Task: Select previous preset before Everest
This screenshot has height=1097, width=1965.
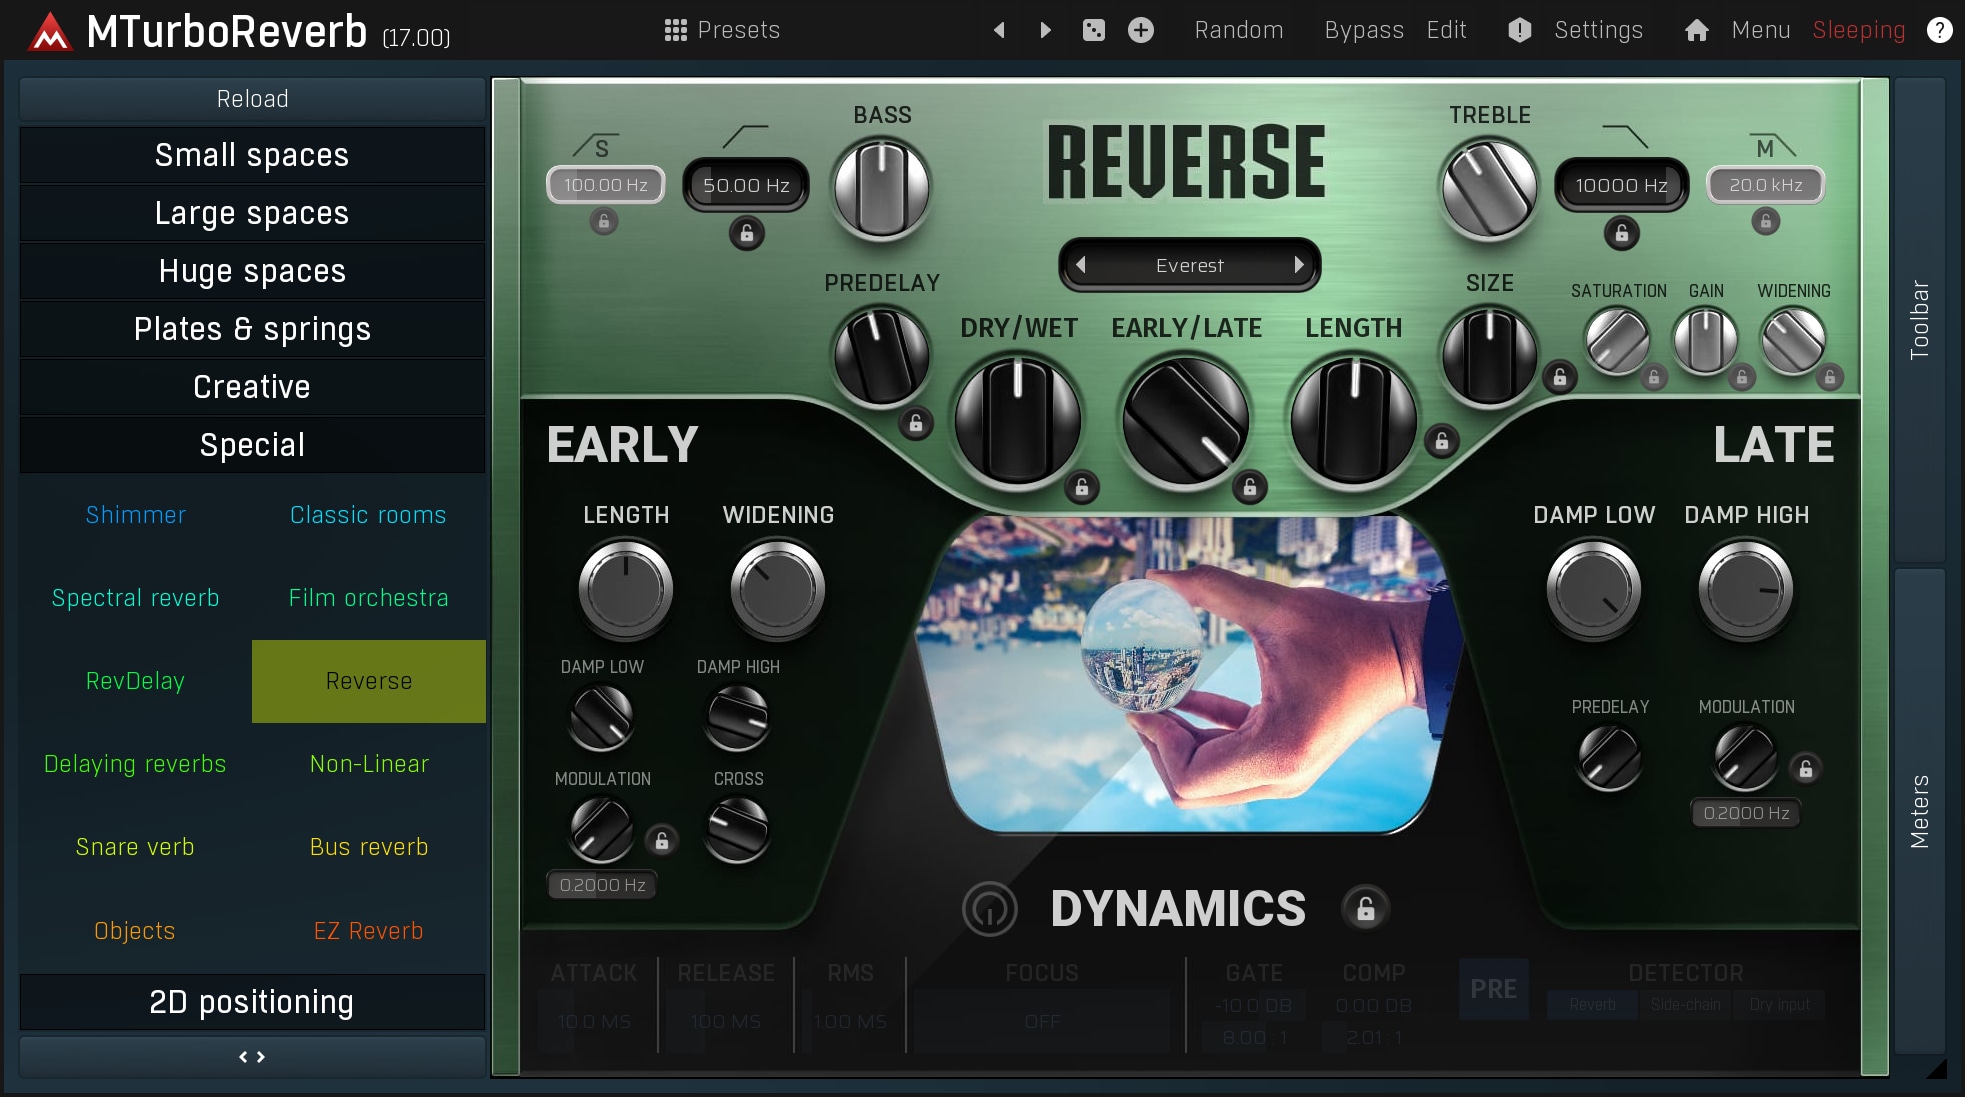Action: tap(1081, 265)
